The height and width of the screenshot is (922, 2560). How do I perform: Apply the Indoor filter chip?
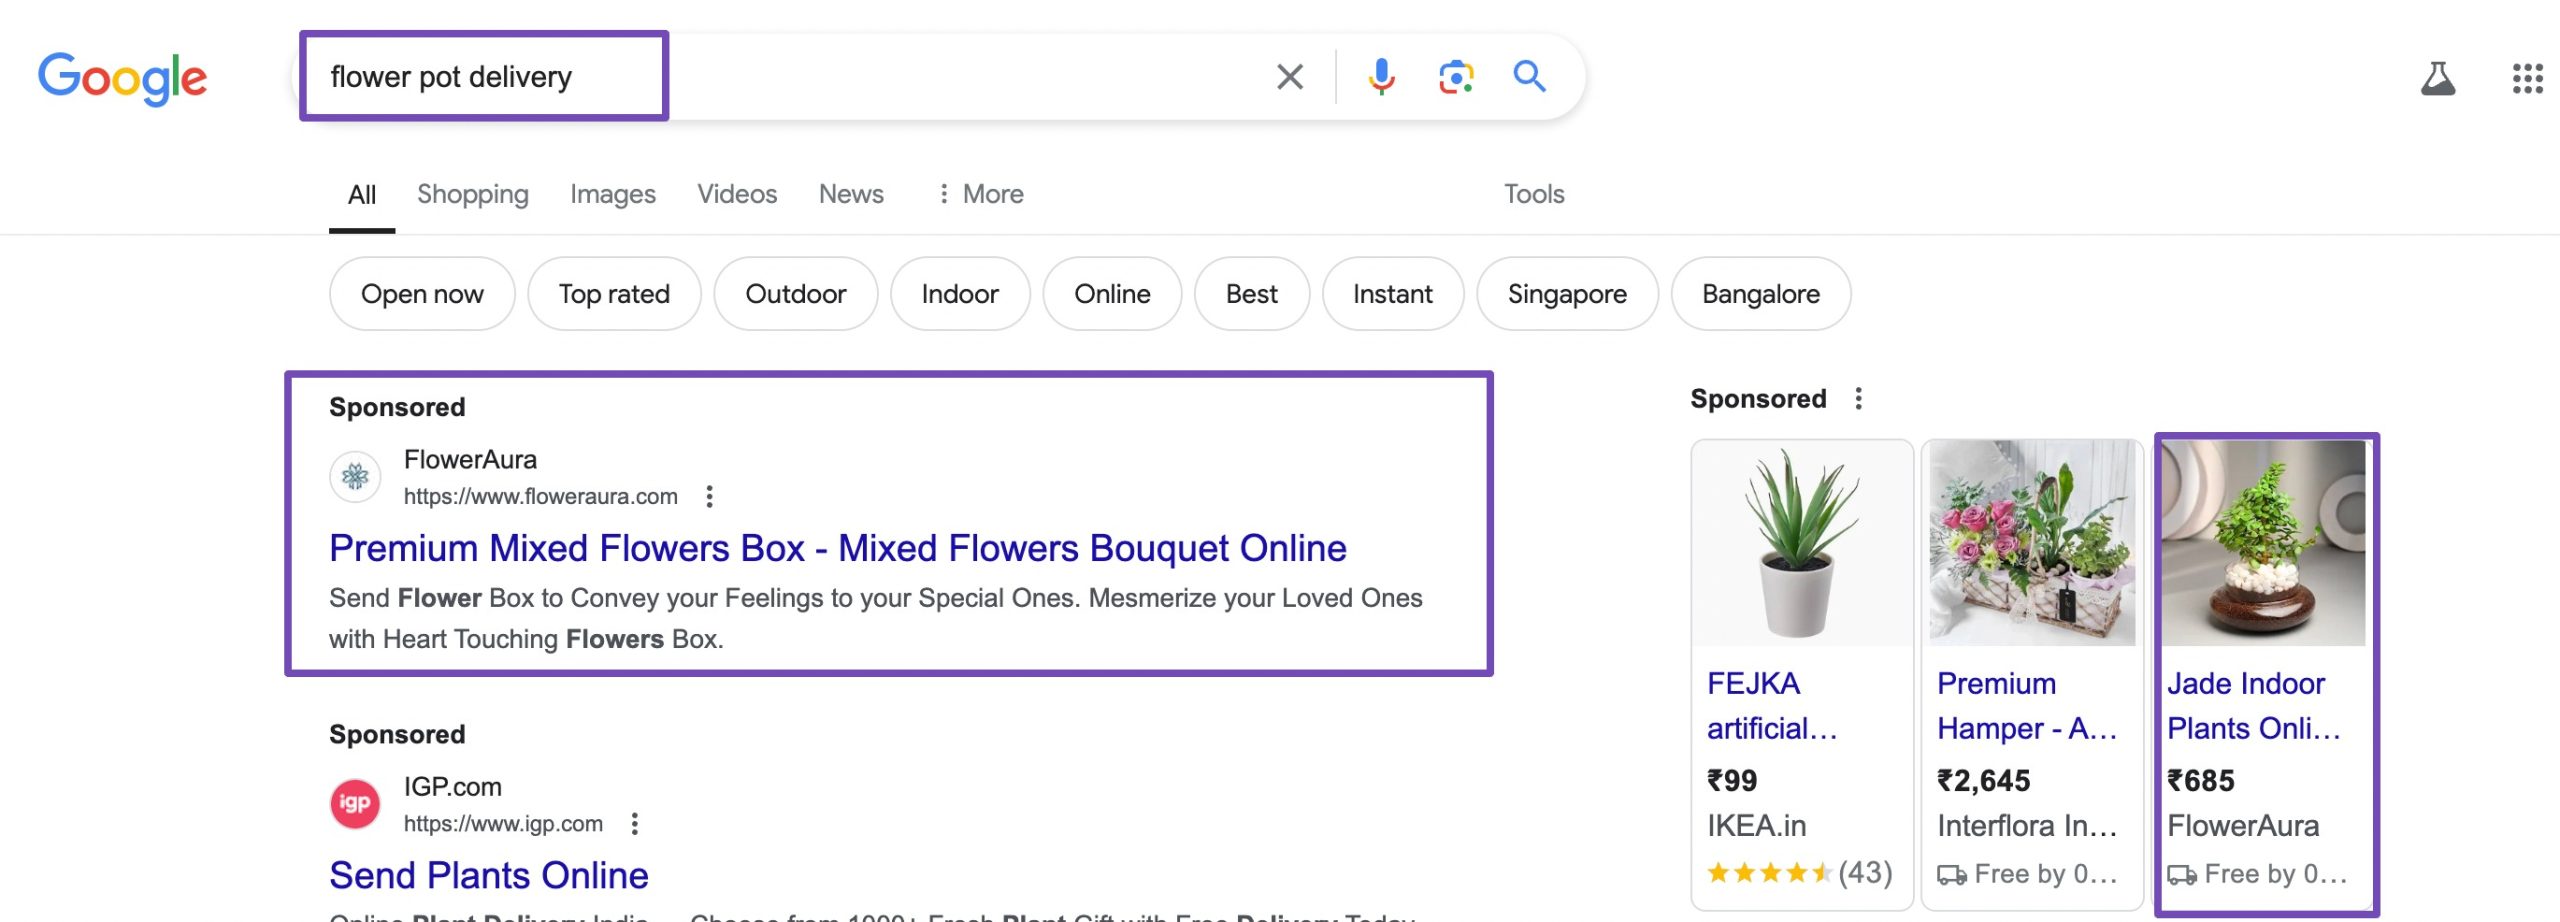pos(960,294)
